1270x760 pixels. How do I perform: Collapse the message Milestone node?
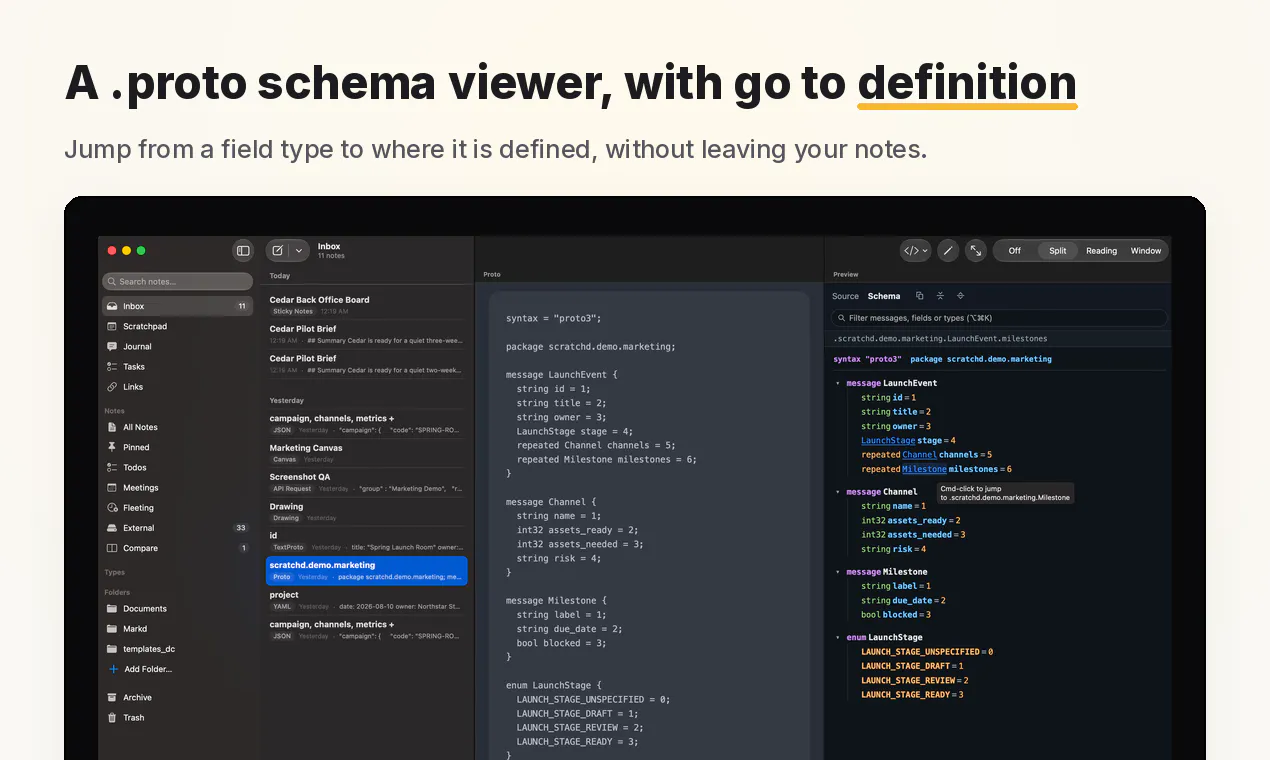click(x=838, y=572)
